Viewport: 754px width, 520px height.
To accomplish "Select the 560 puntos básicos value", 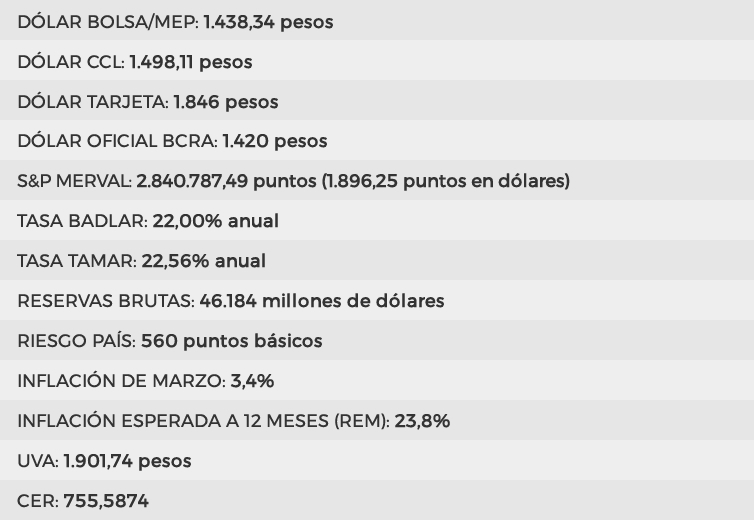I will pyautogui.click(x=231, y=341).
